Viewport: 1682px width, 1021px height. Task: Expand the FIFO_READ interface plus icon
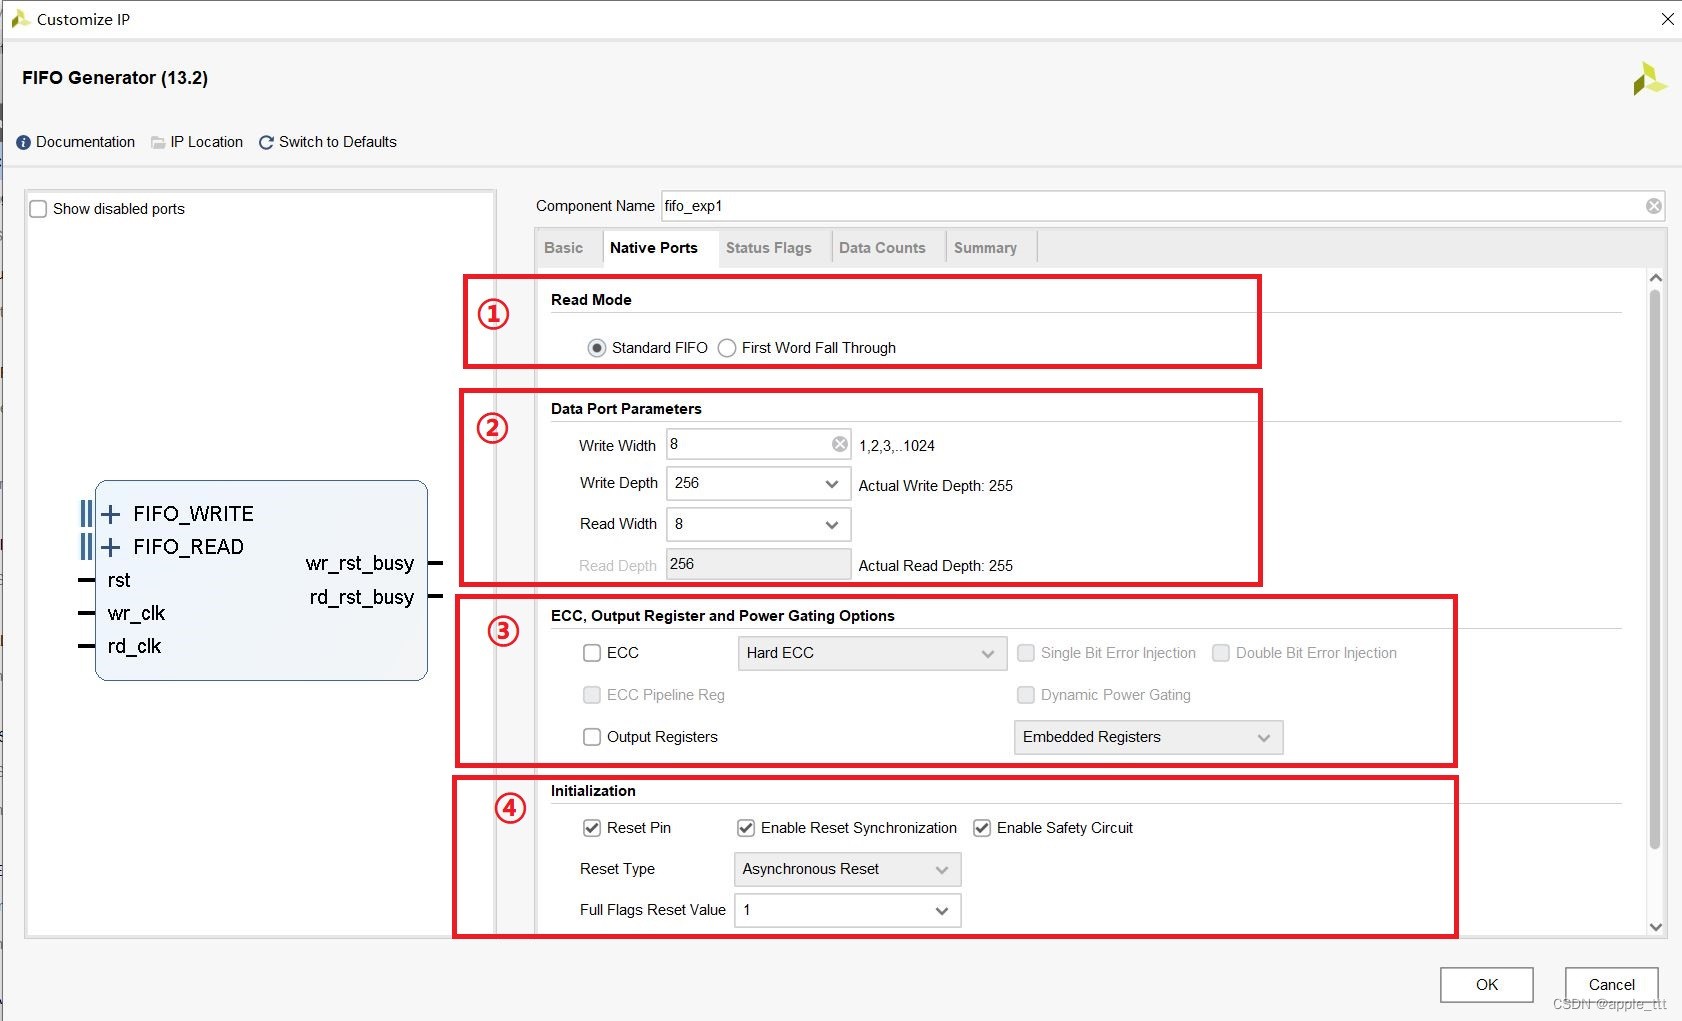pos(111,547)
